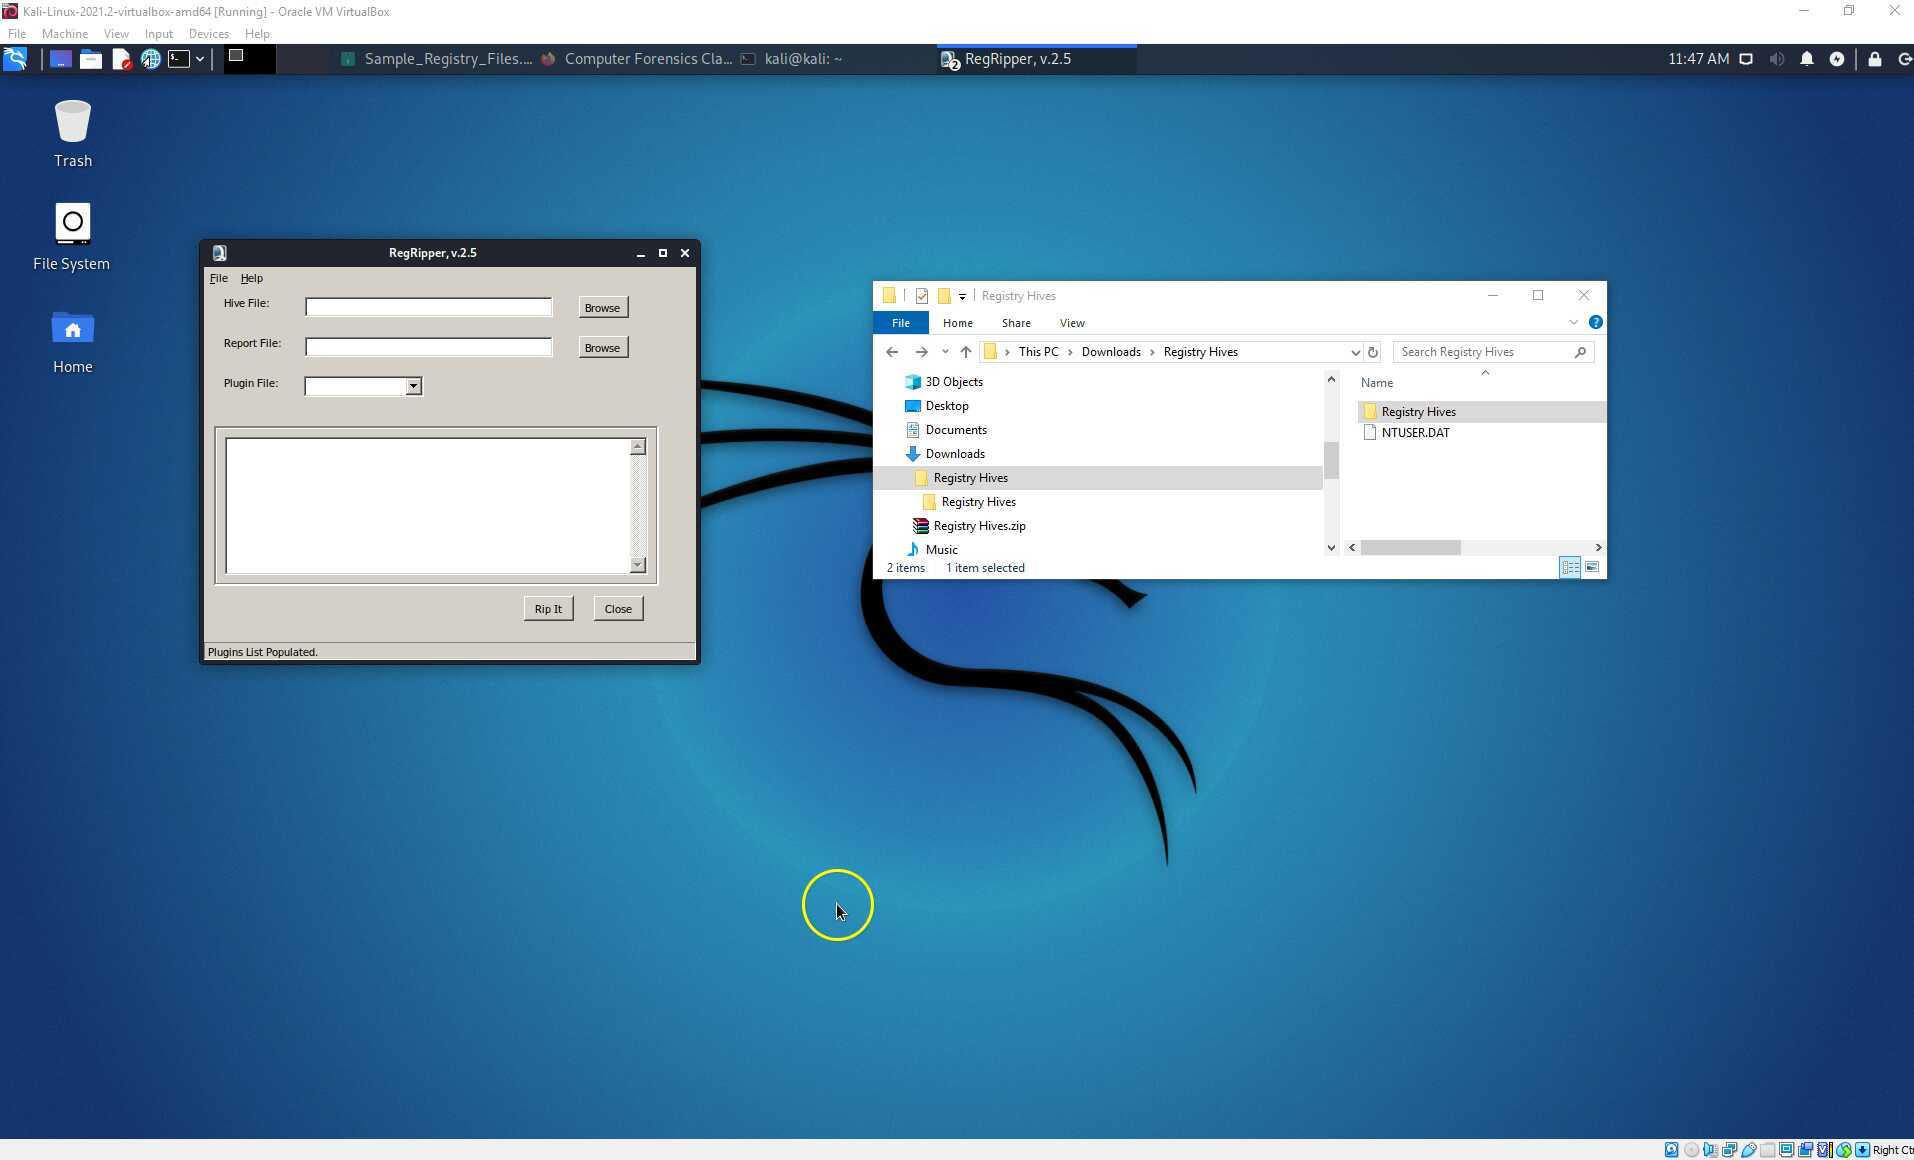Open the File menu in RegRipper
1914x1160 pixels.
click(x=218, y=278)
